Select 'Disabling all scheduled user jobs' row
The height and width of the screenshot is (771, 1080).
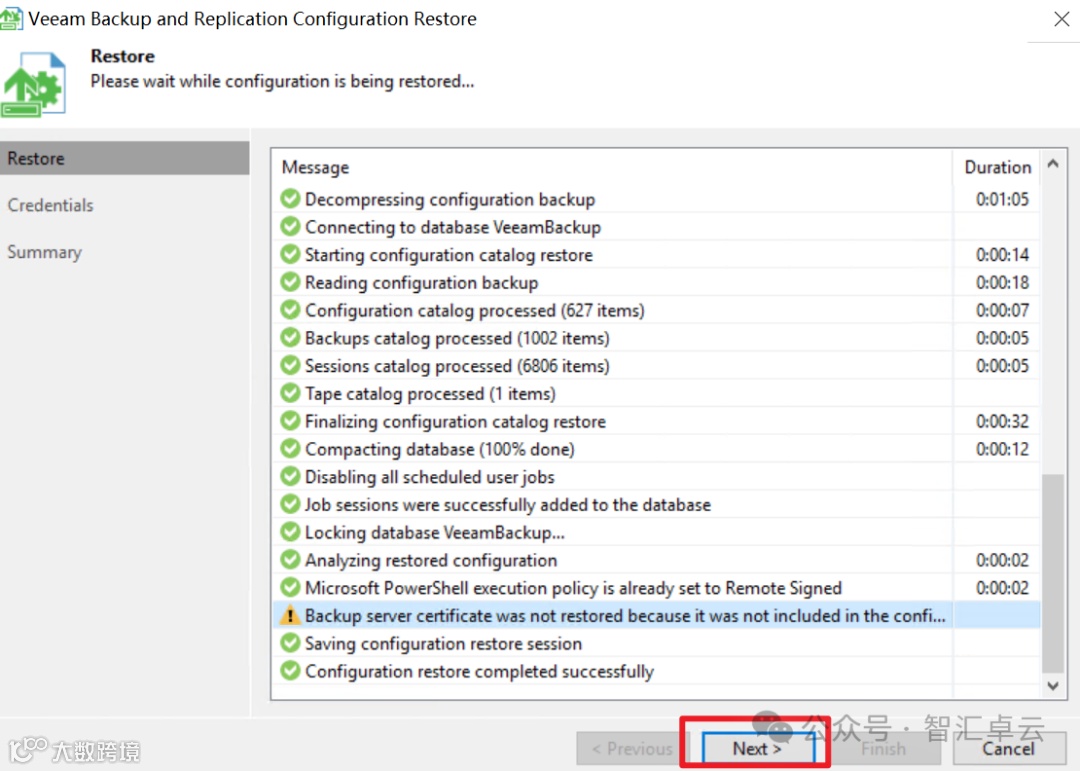click(656, 477)
